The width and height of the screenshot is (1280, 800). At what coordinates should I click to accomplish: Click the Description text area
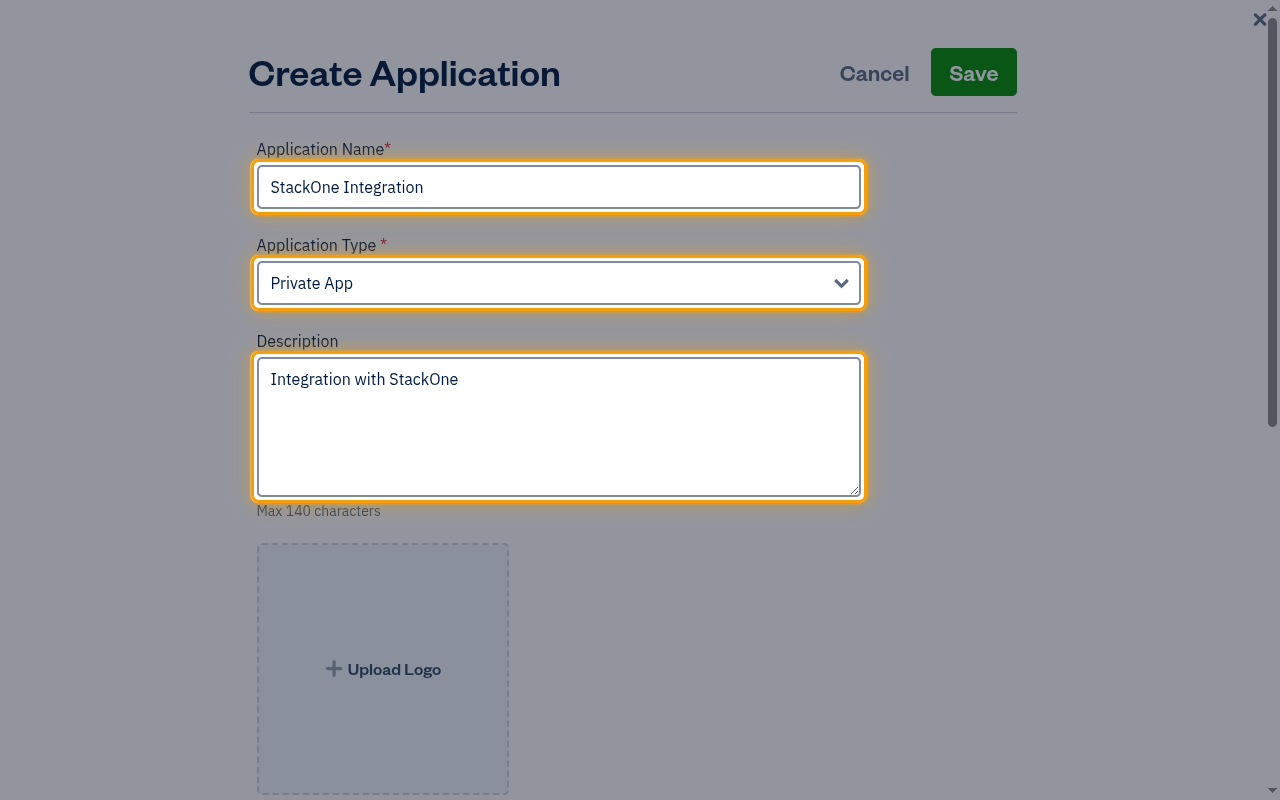(x=559, y=427)
